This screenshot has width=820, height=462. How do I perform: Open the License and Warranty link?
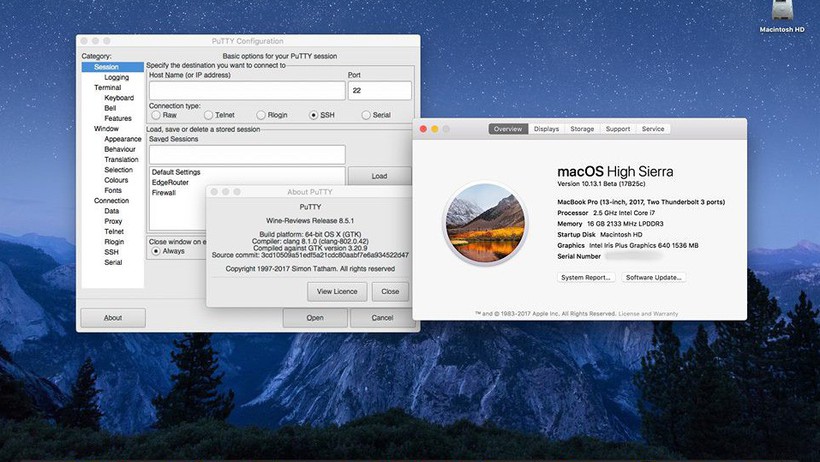pos(648,314)
